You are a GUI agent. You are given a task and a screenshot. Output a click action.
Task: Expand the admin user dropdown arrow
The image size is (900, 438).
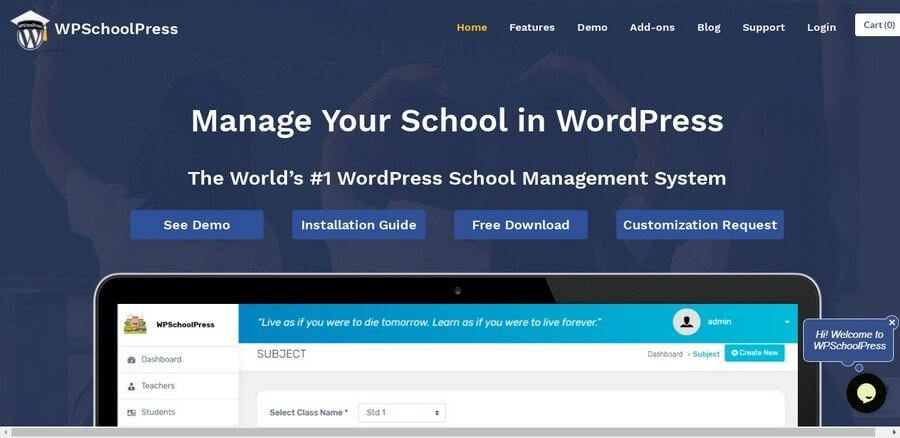click(787, 322)
